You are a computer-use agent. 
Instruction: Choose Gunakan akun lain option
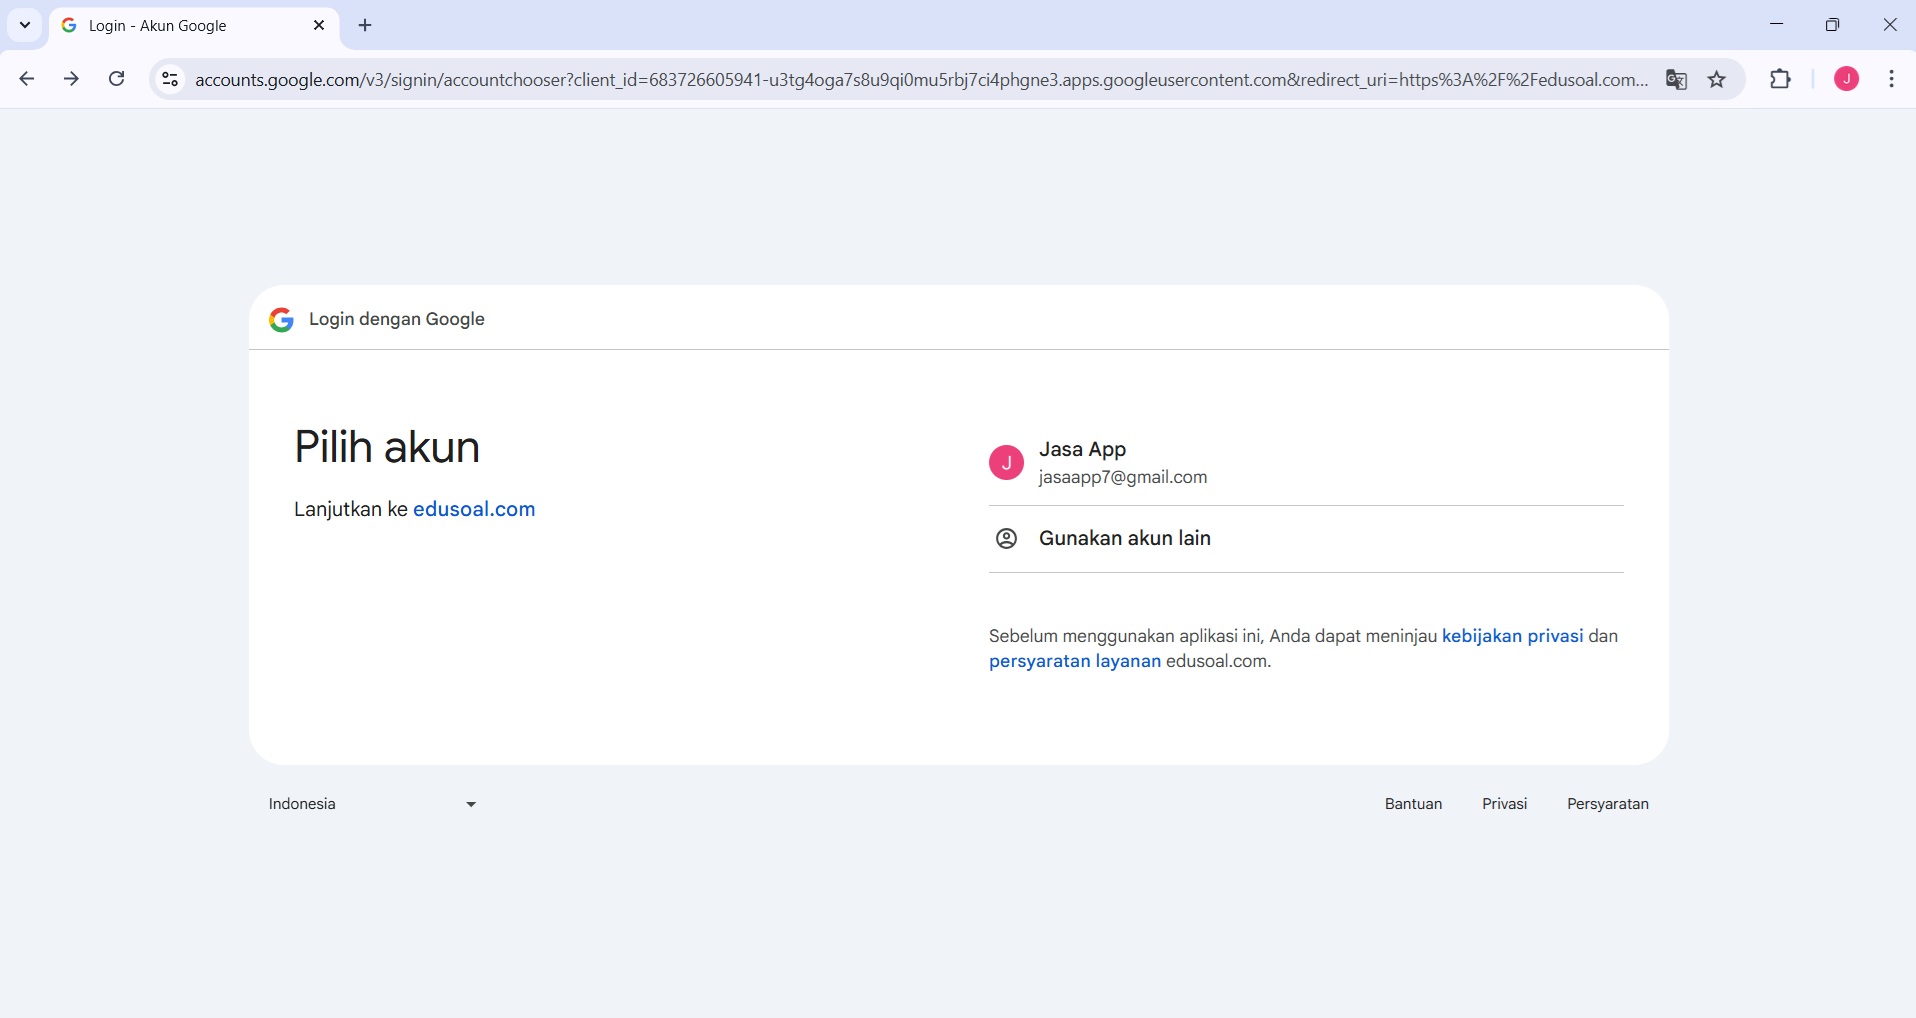[1124, 538]
